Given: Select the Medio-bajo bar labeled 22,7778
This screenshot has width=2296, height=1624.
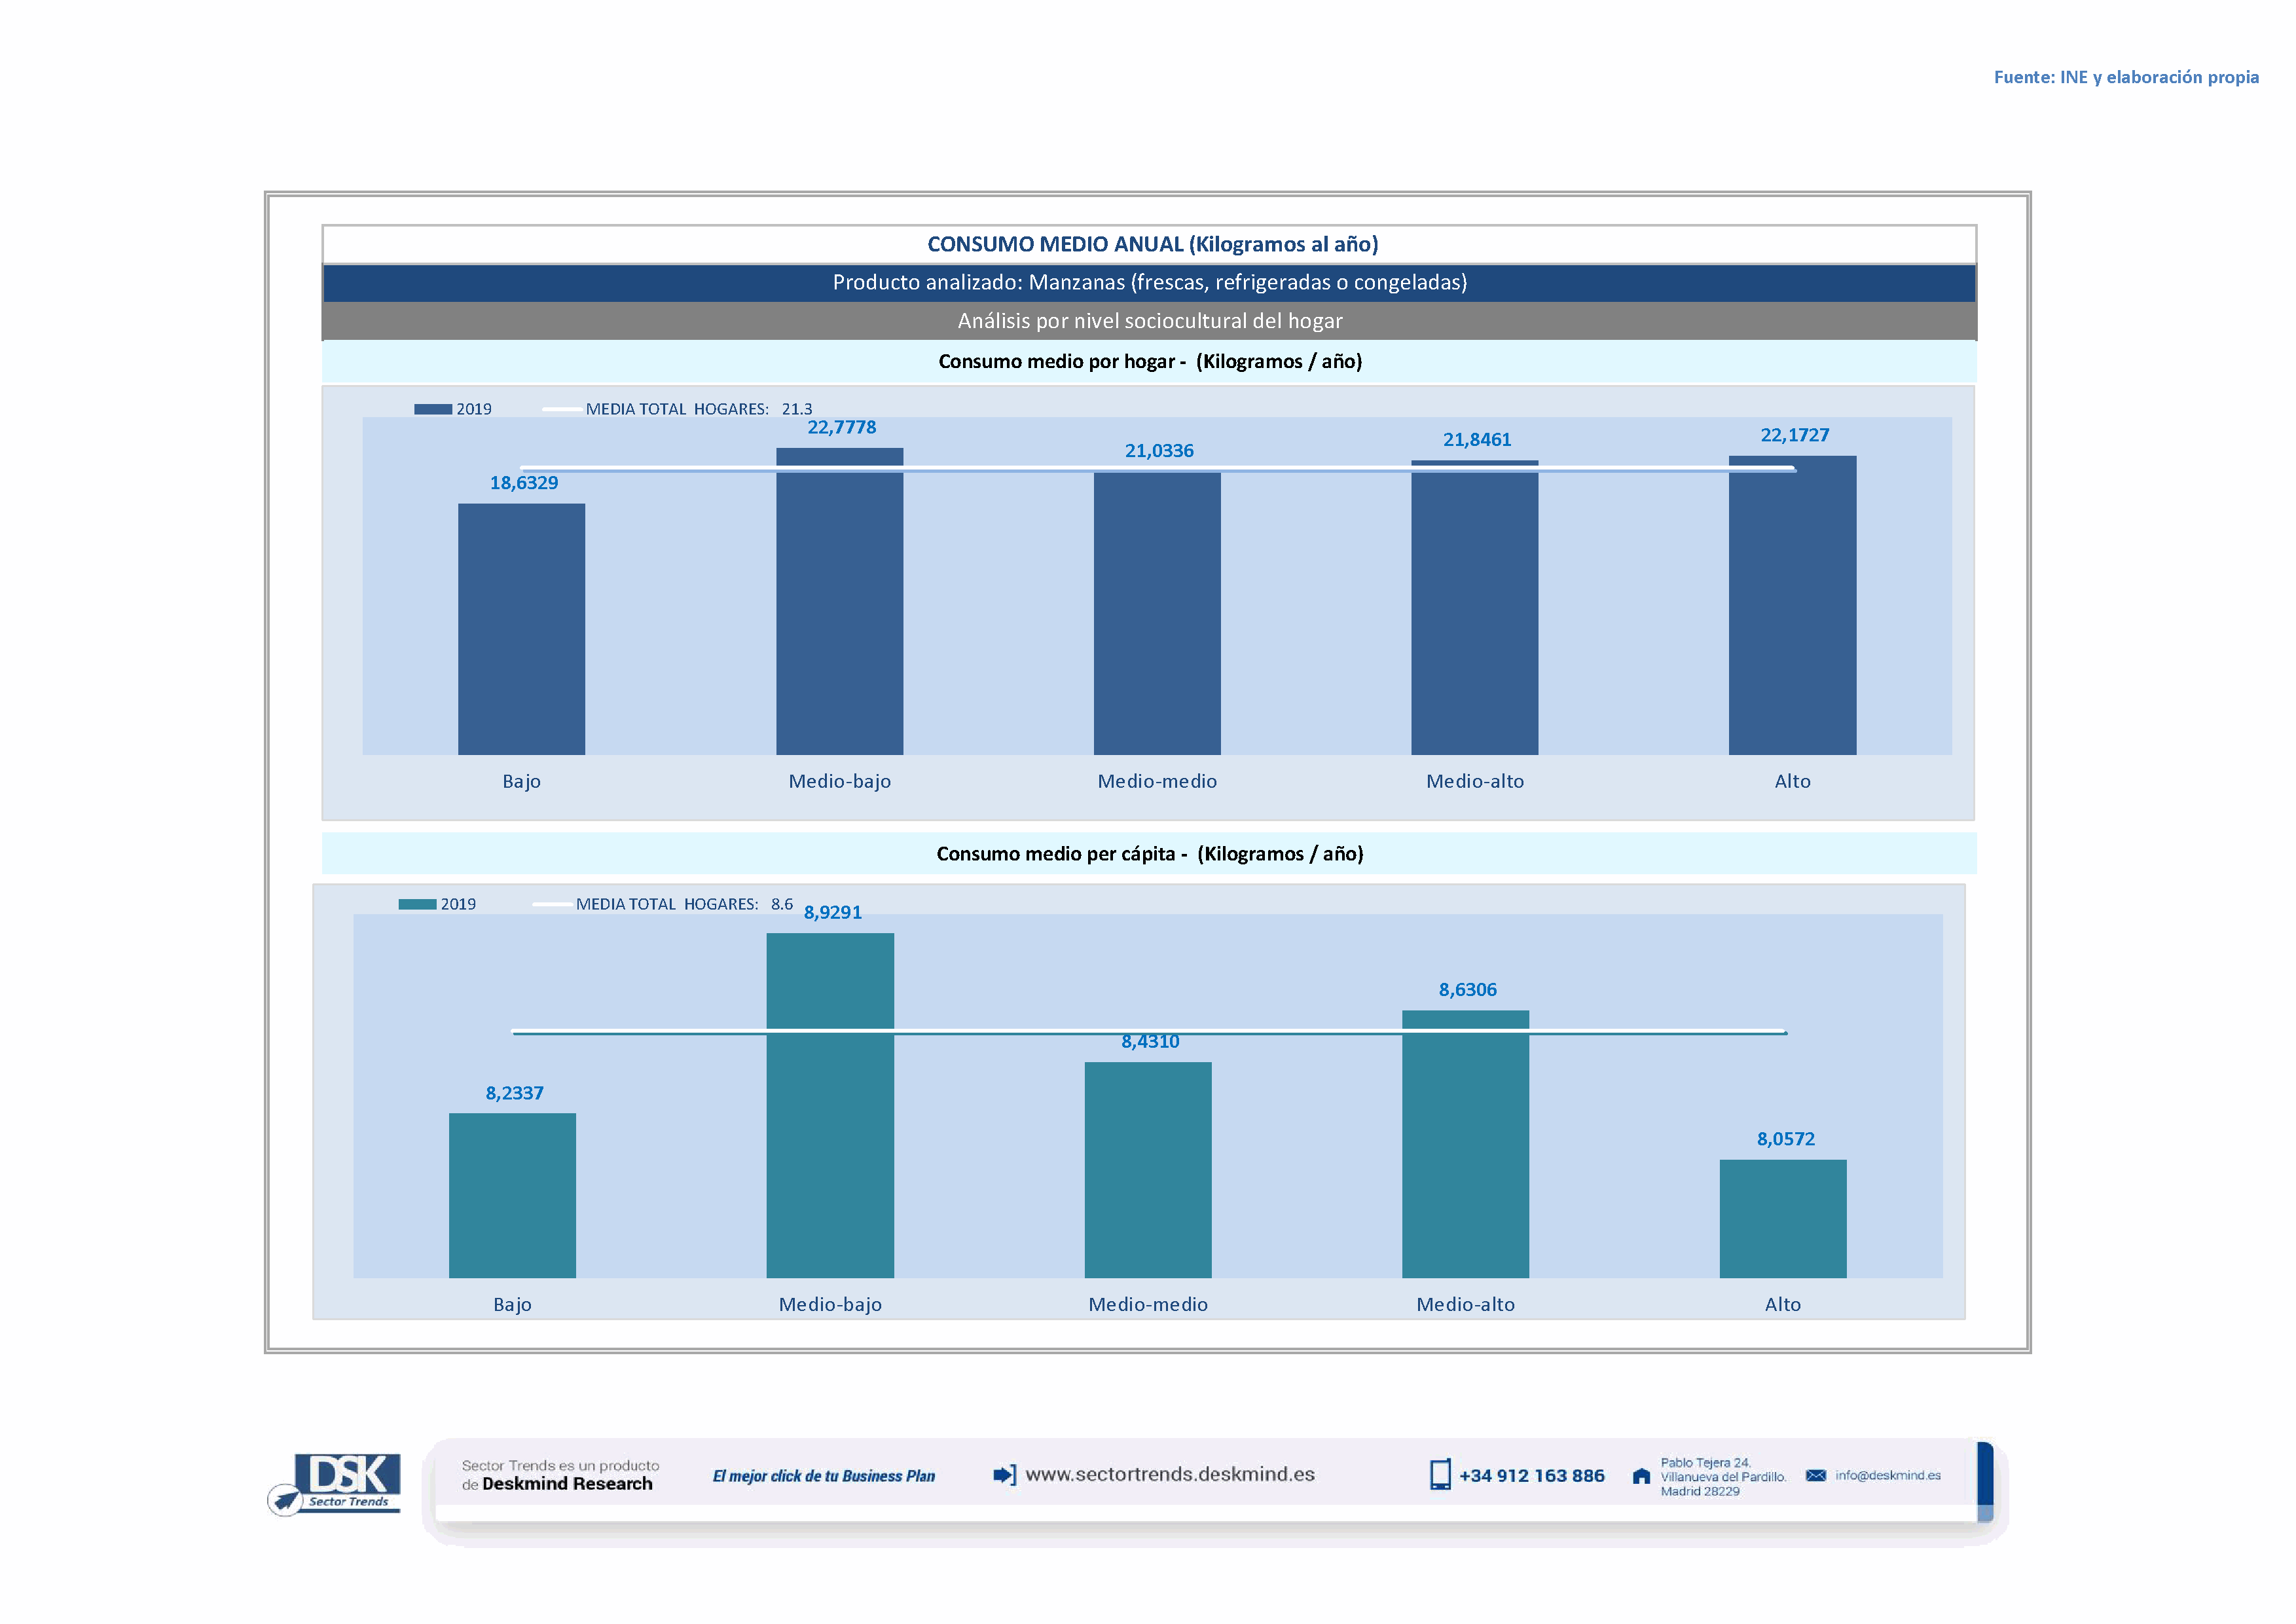Looking at the screenshot, I should point(839,600).
